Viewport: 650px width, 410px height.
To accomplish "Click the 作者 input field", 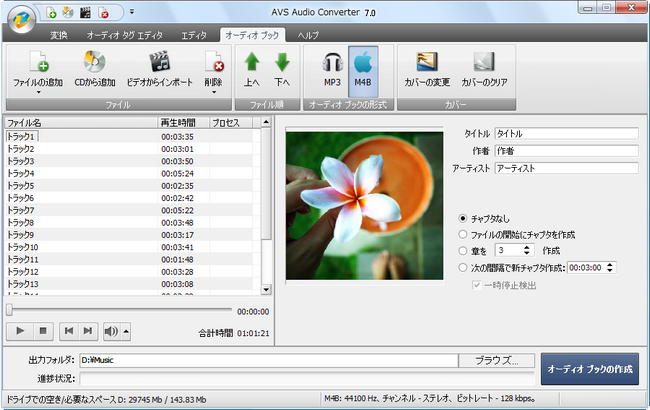I will point(567,151).
